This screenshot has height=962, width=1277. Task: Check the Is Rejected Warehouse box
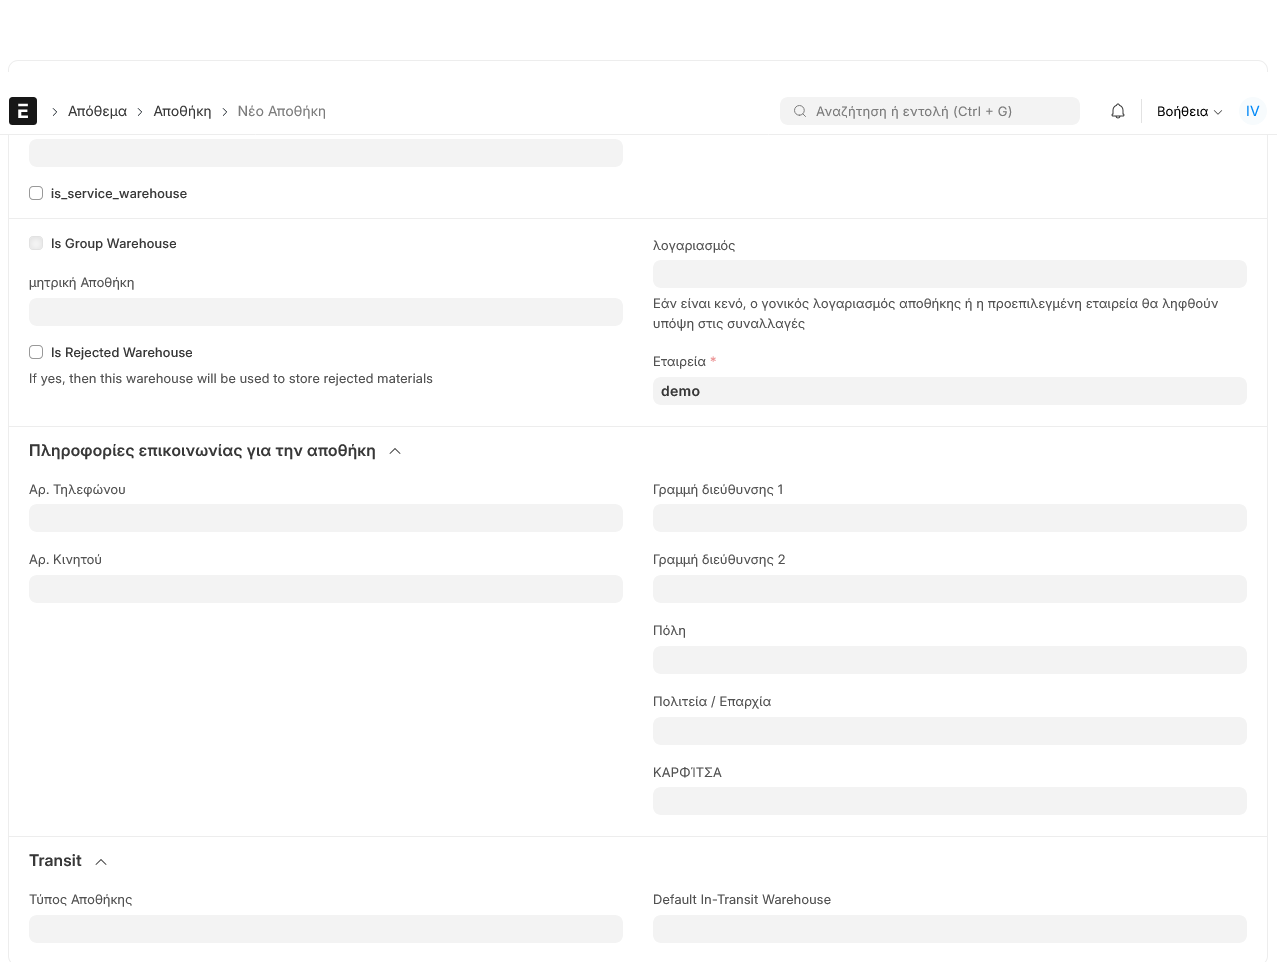36,352
